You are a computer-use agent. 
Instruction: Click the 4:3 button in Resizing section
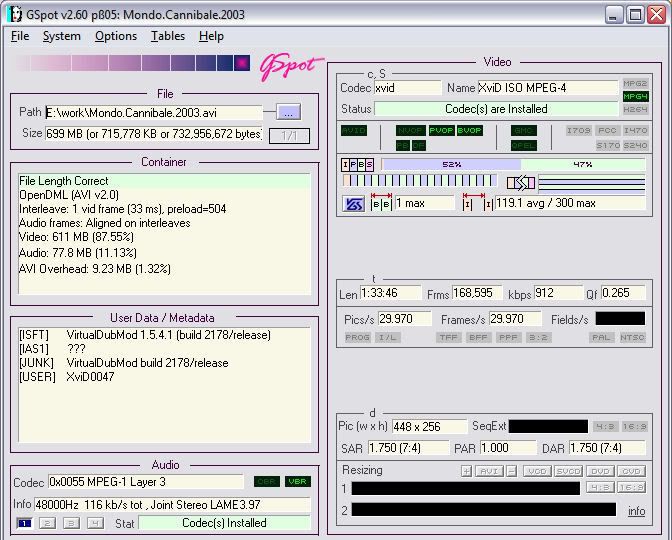click(600, 488)
